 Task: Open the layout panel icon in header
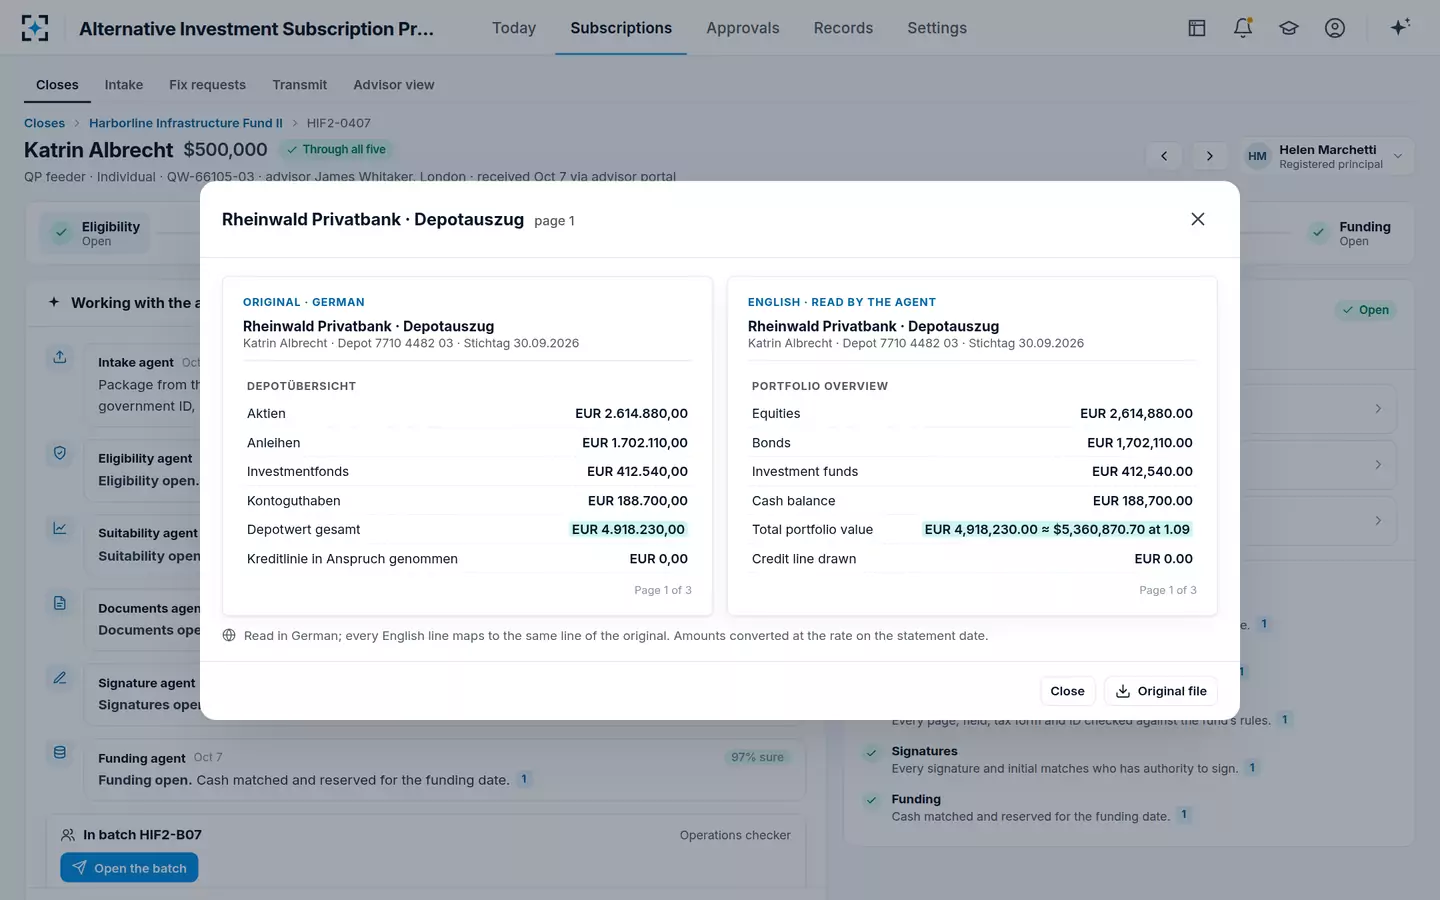tap(1197, 28)
